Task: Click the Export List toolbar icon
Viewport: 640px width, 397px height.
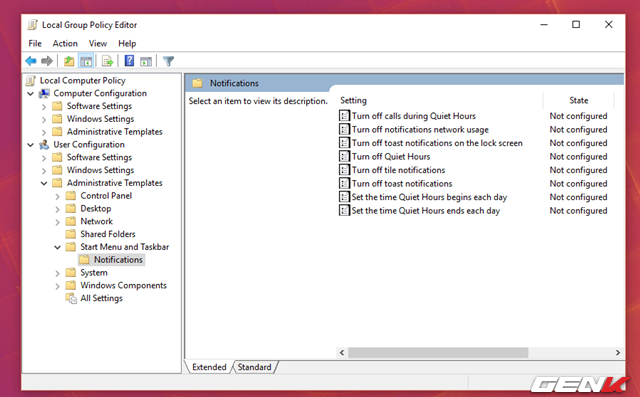Action: click(107, 61)
